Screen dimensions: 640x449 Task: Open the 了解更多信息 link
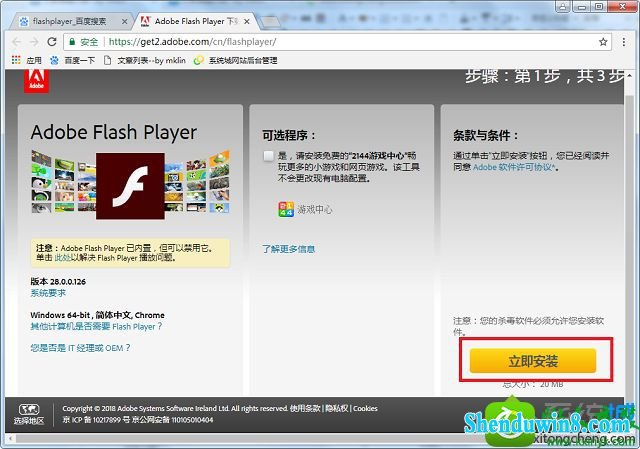click(289, 249)
